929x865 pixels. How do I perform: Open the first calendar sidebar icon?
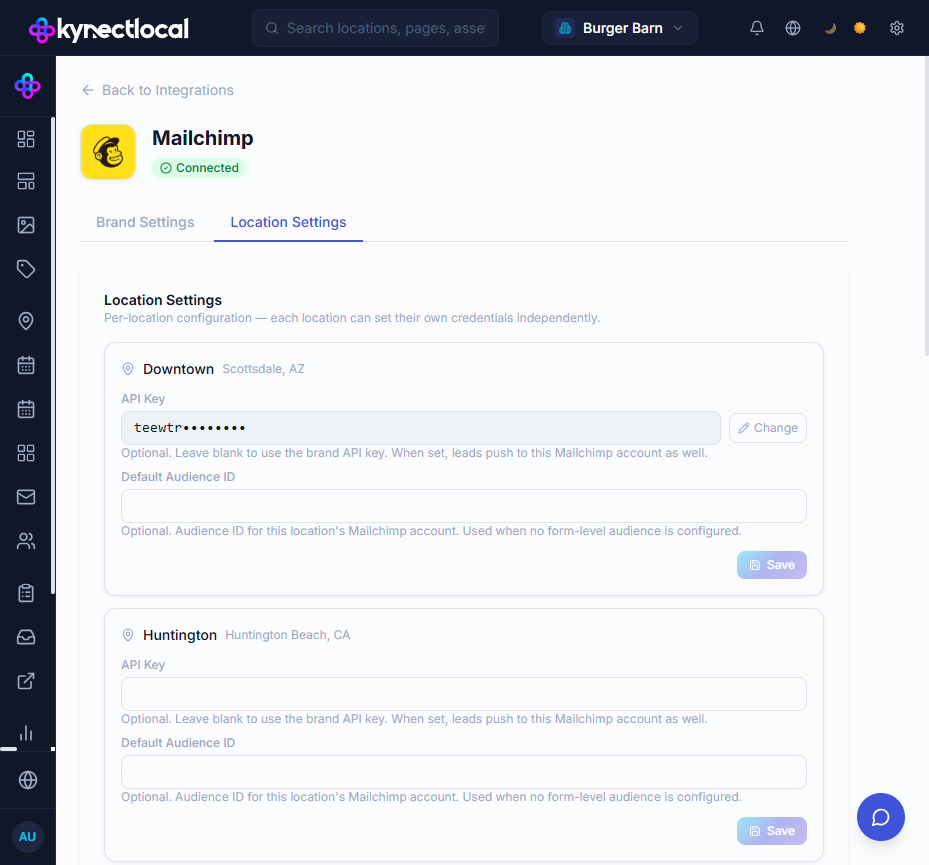(x=26, y=365)
